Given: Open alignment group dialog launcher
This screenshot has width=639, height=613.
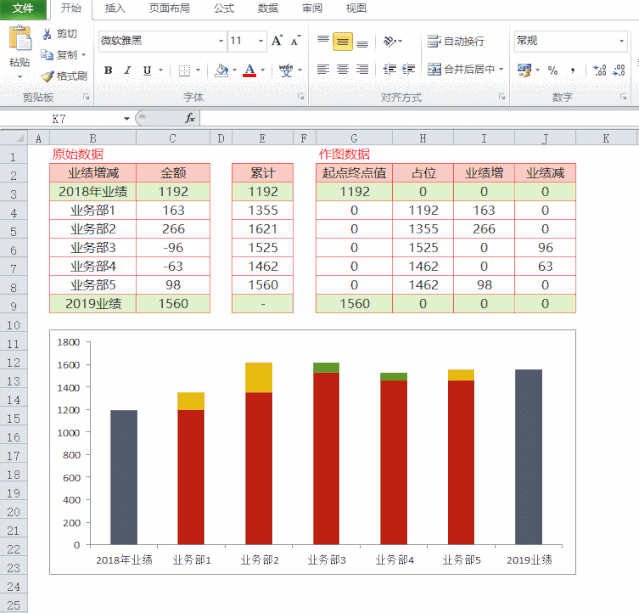Looking at the screenshot, I should click(x=502, y=97).
